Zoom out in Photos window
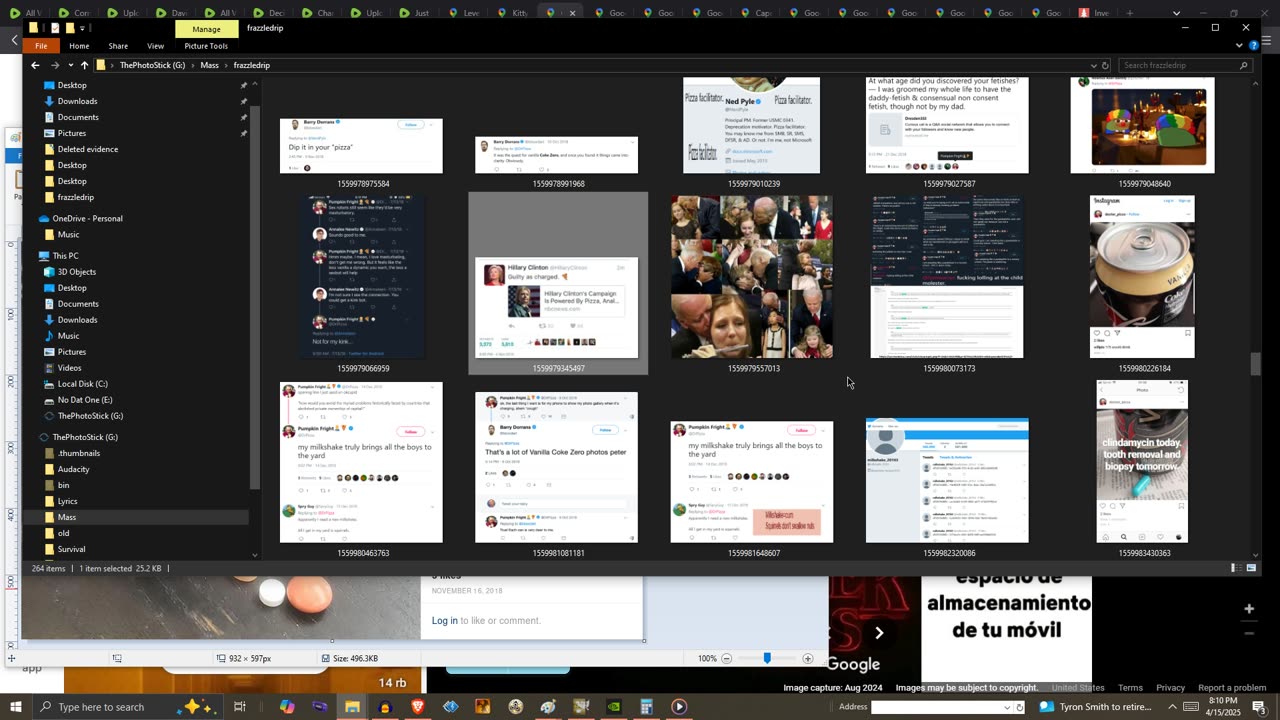Screen dimensions: 1280x720 pyautogui.click(x=727, y=658)
